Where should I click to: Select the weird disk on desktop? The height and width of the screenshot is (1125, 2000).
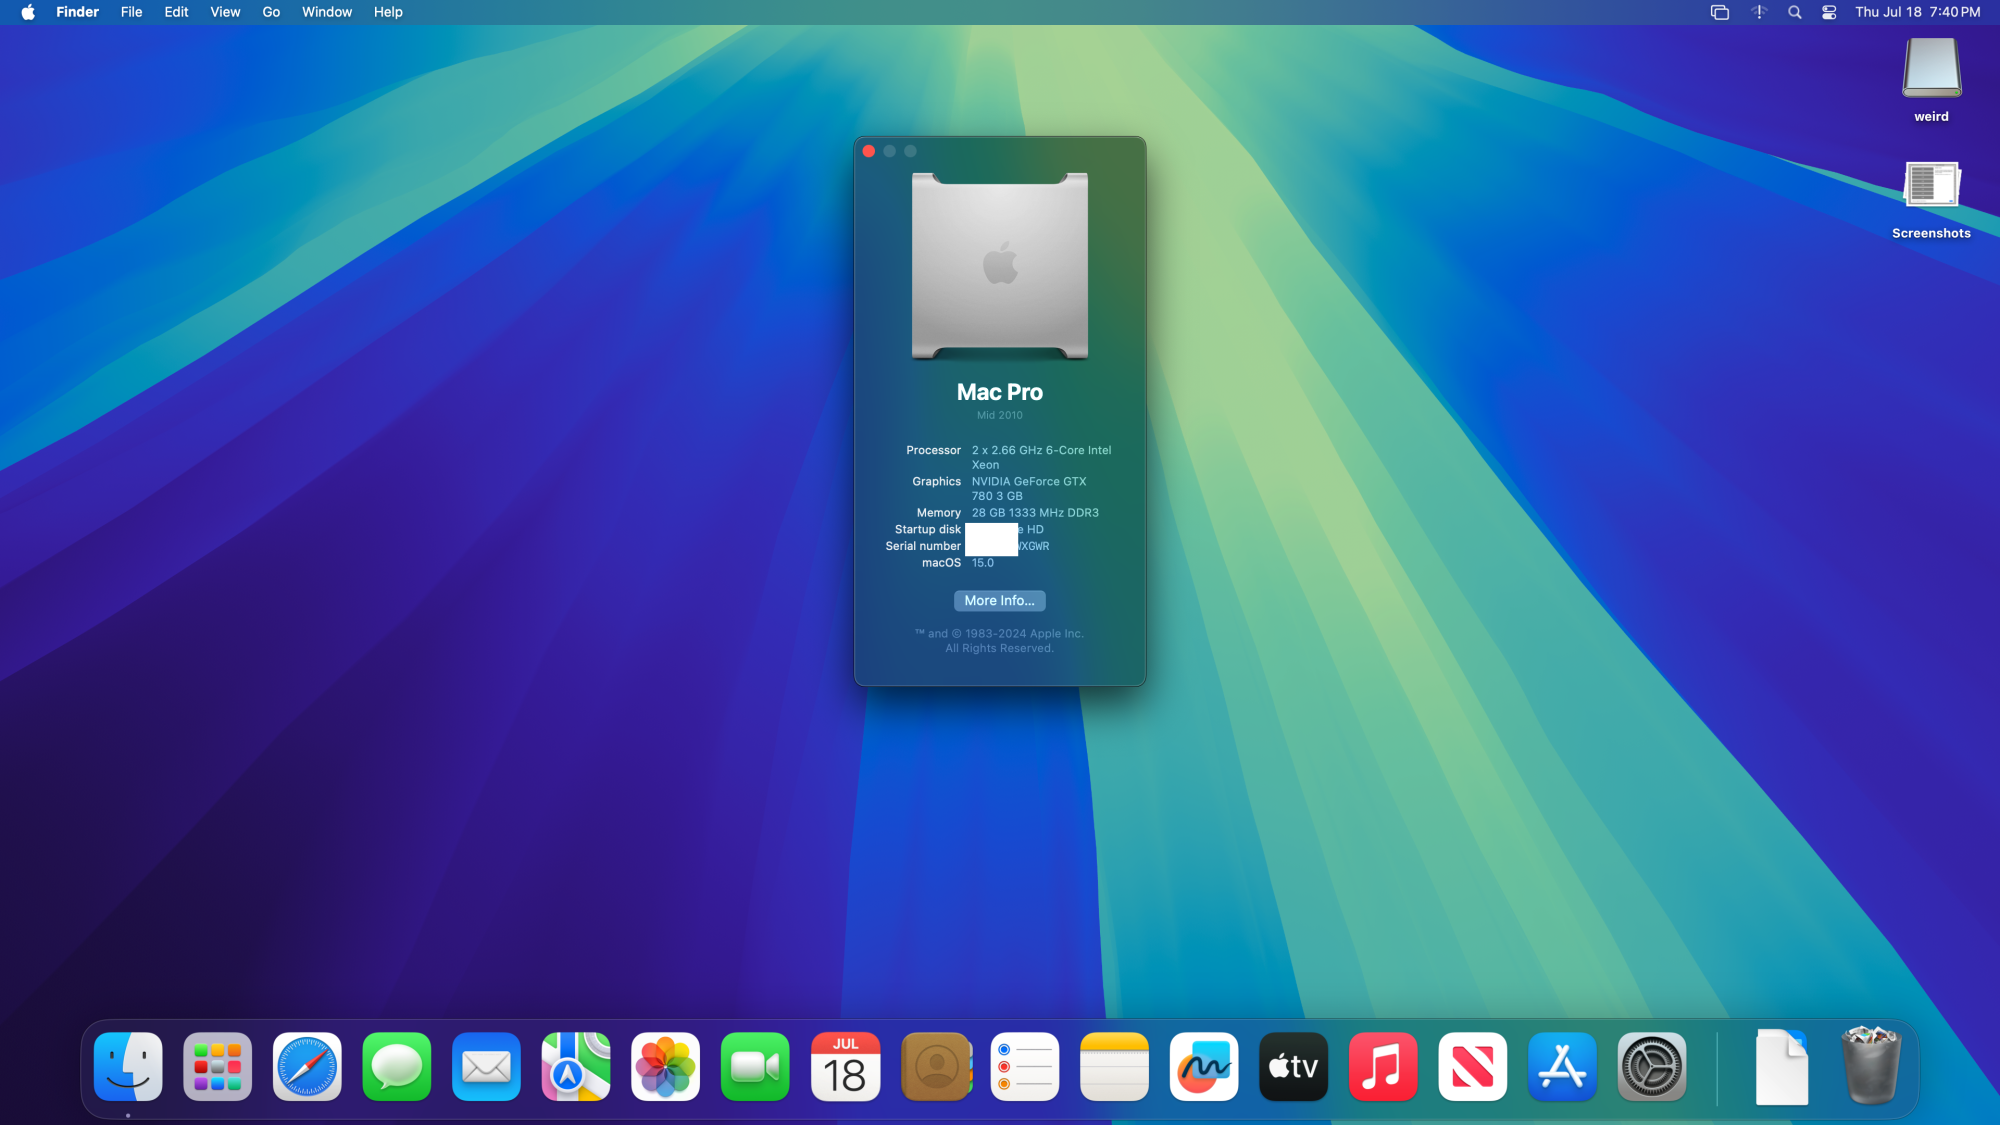1931,70
